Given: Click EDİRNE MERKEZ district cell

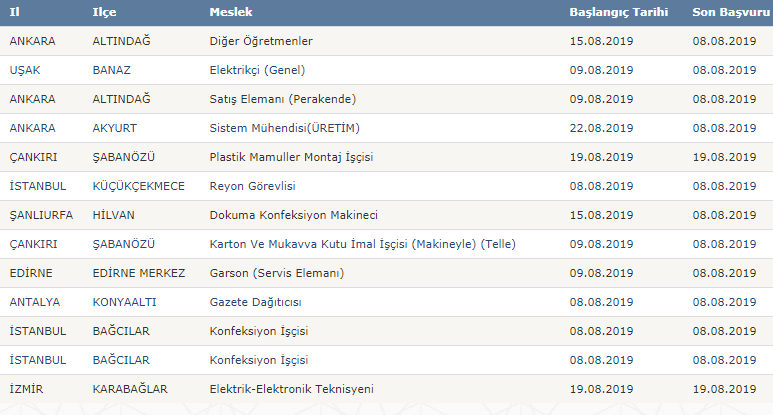Looking at the screenshot, I should pyautogui.click(x=139, y=273).
